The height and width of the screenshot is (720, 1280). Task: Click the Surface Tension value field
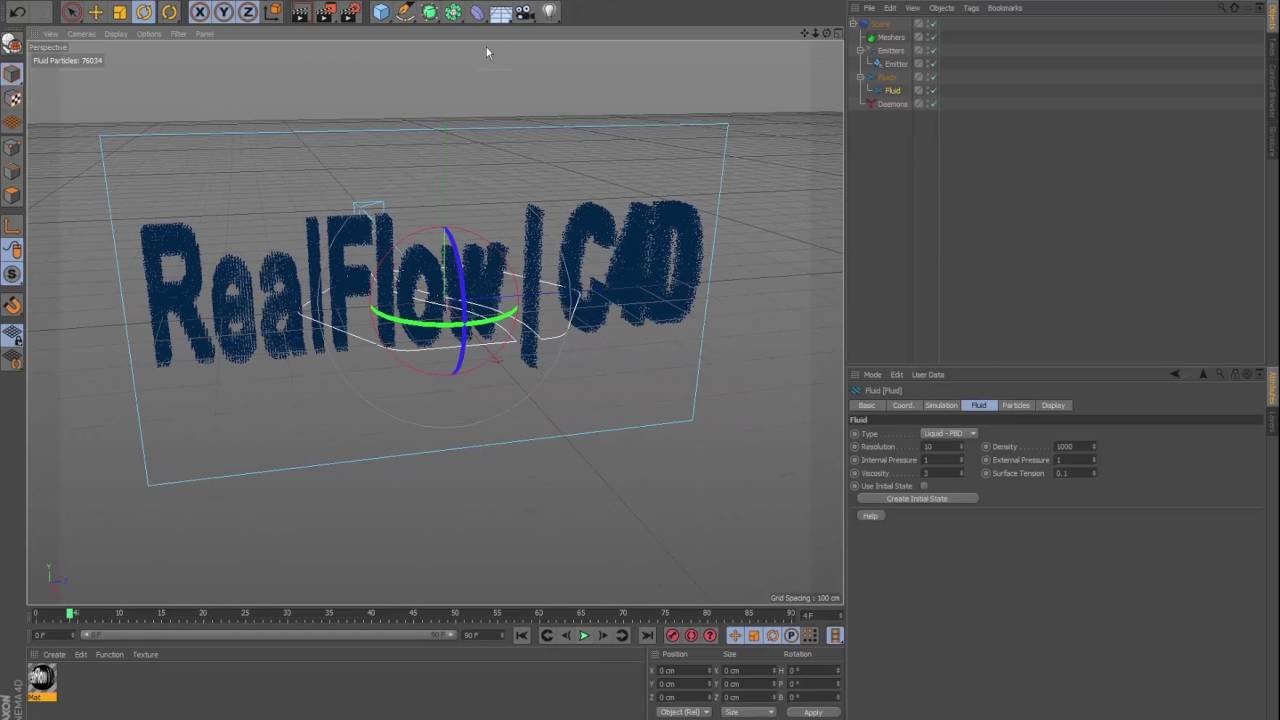click(1073, 473)
